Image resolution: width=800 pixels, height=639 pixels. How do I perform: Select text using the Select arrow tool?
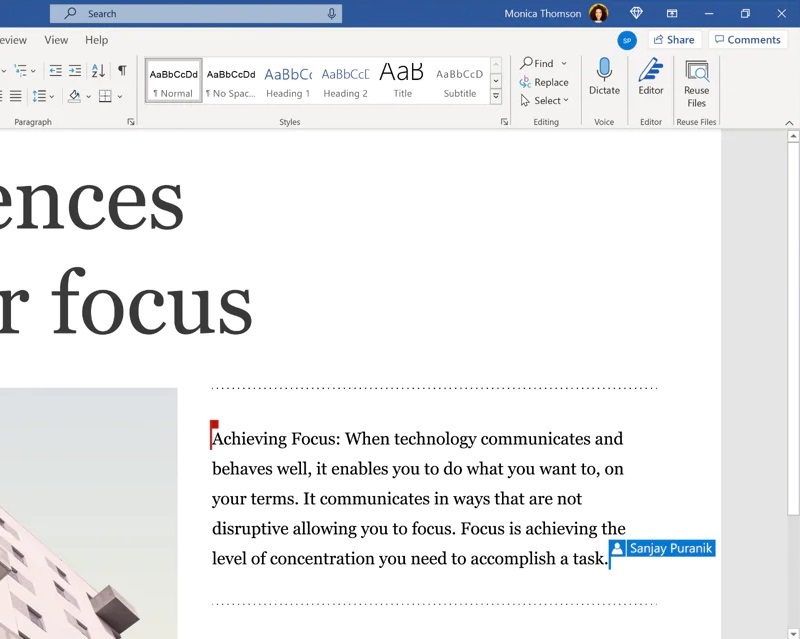[544, 100]
